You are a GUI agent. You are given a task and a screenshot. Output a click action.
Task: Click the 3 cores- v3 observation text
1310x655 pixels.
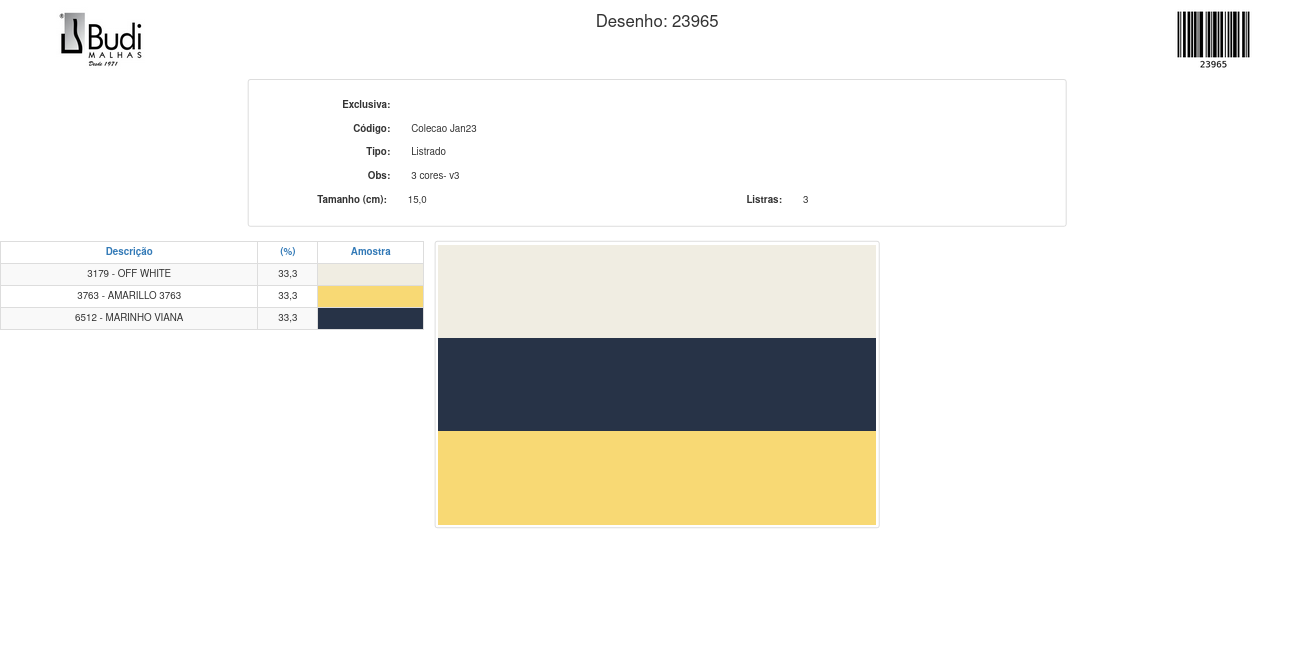pyautogui.click(x=435, y=176)
